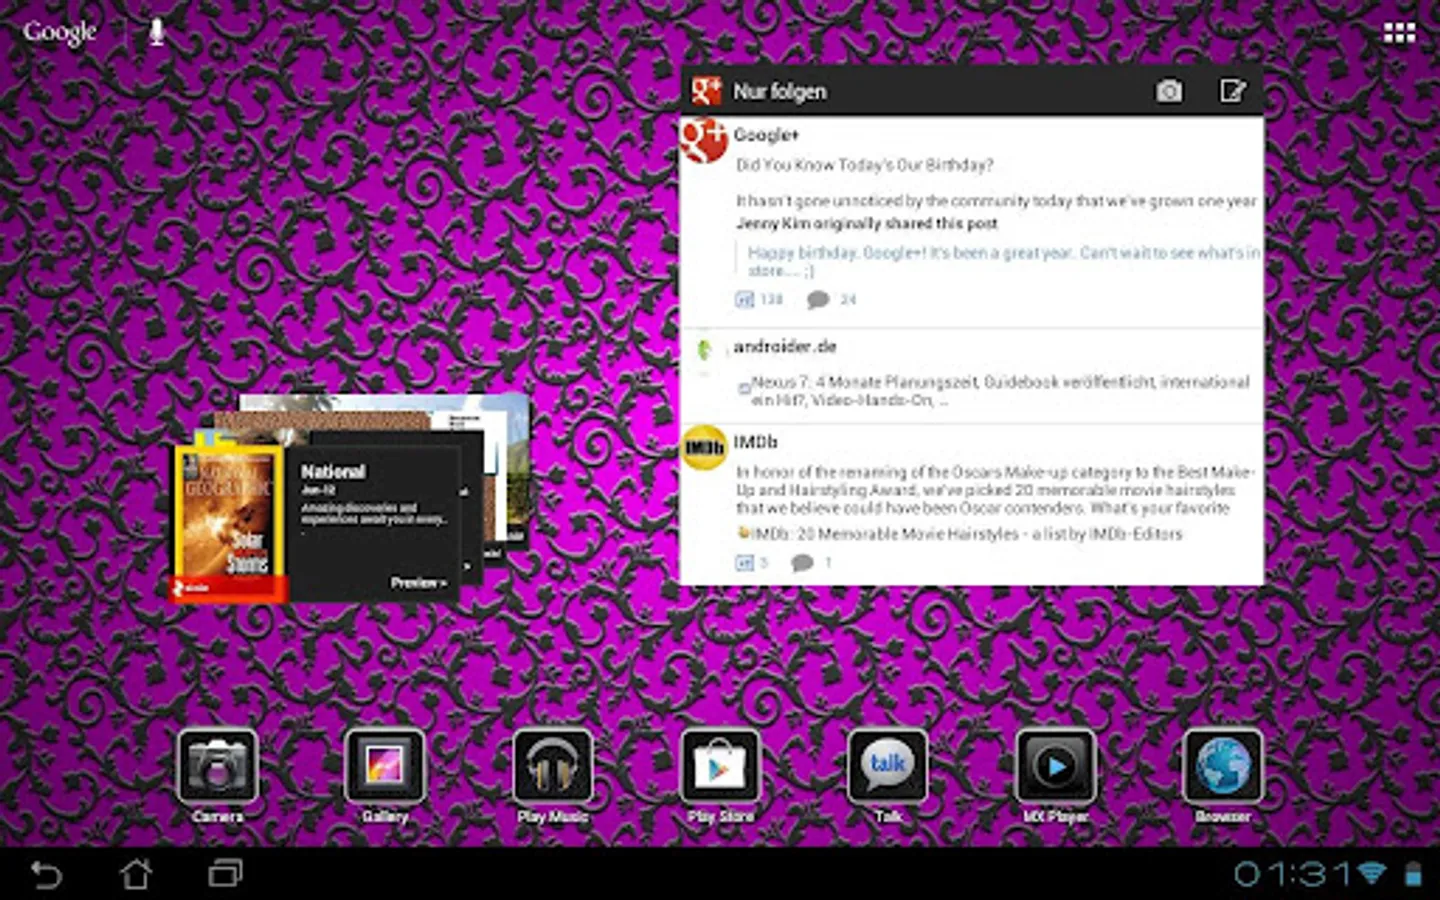Click +1 on the IMDb post
1440x900 pixels.
[x=752, y=563]
